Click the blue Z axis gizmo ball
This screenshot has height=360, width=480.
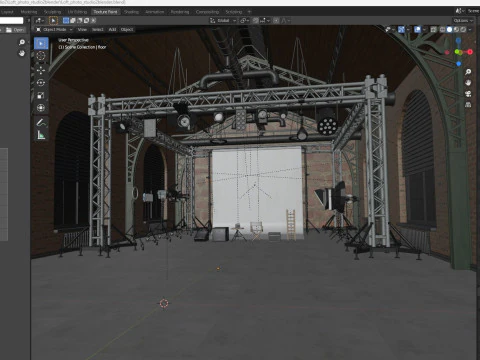point(459,41)
